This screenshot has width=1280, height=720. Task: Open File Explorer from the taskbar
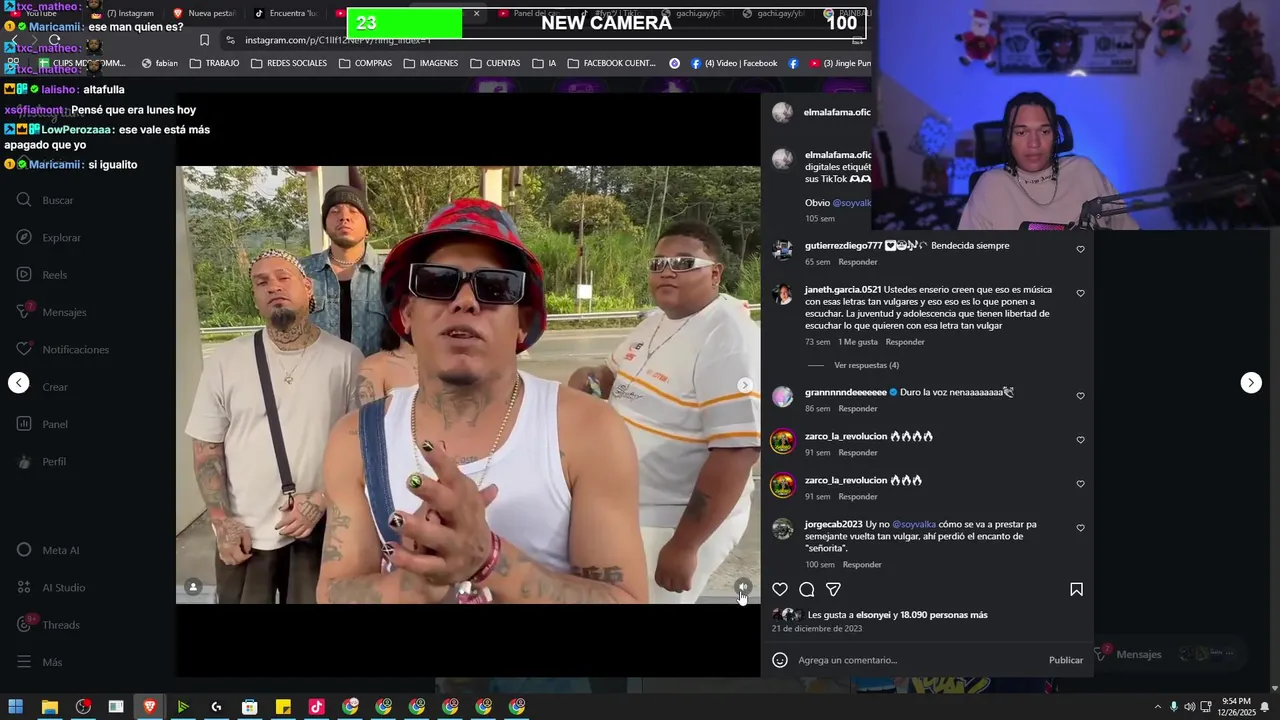[x=49, y=706]
